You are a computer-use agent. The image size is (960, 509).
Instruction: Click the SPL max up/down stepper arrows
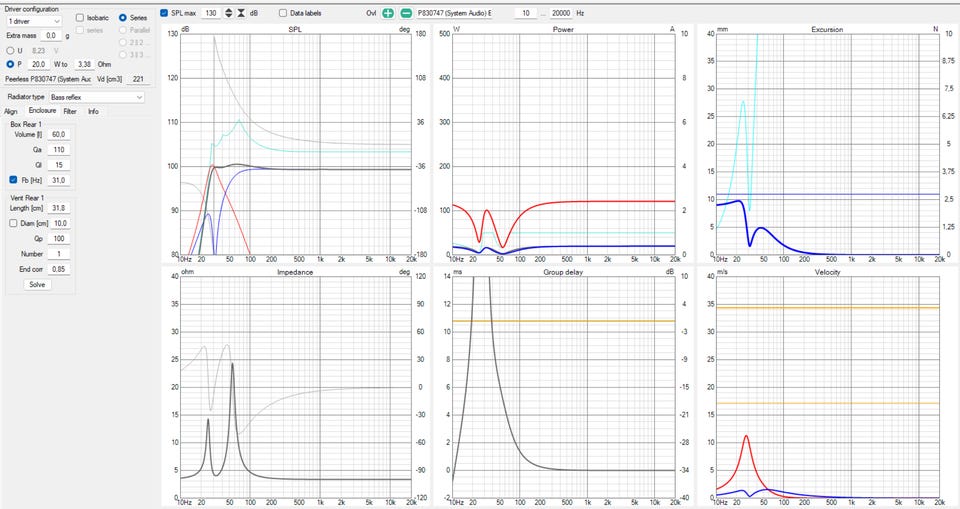[x=228, y=13]
